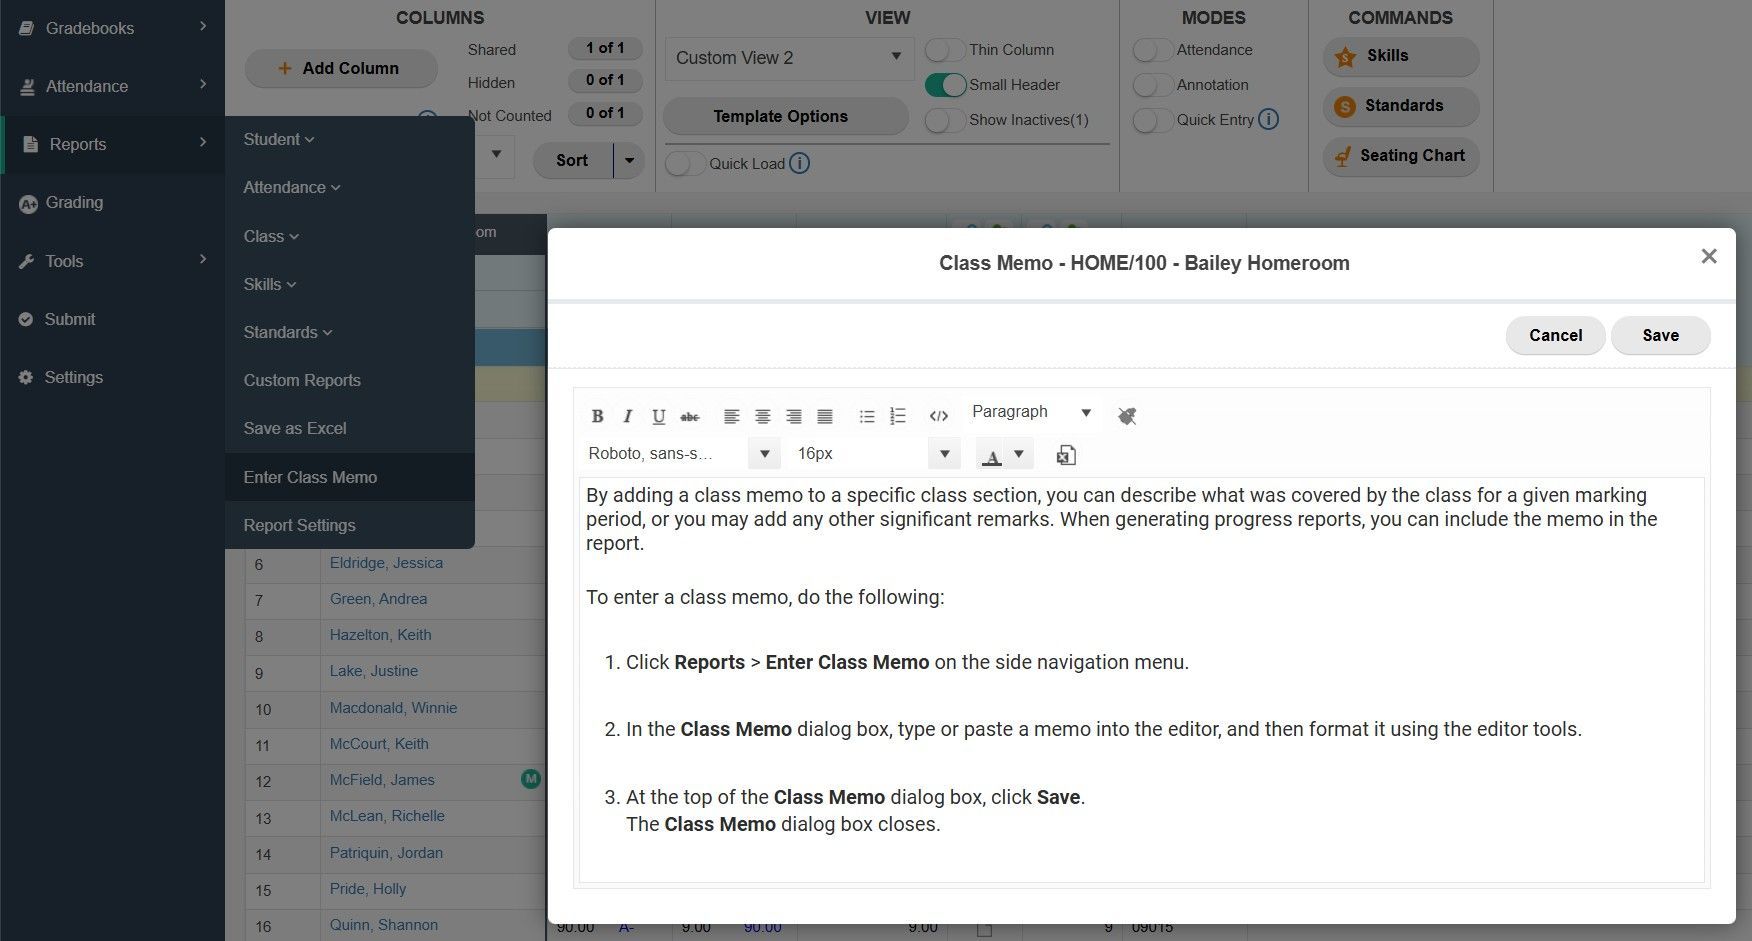The width and height of the screenshot is (1752, 941).
Task: Click the clean formatting icon
Action: (x=1127, y=416)
